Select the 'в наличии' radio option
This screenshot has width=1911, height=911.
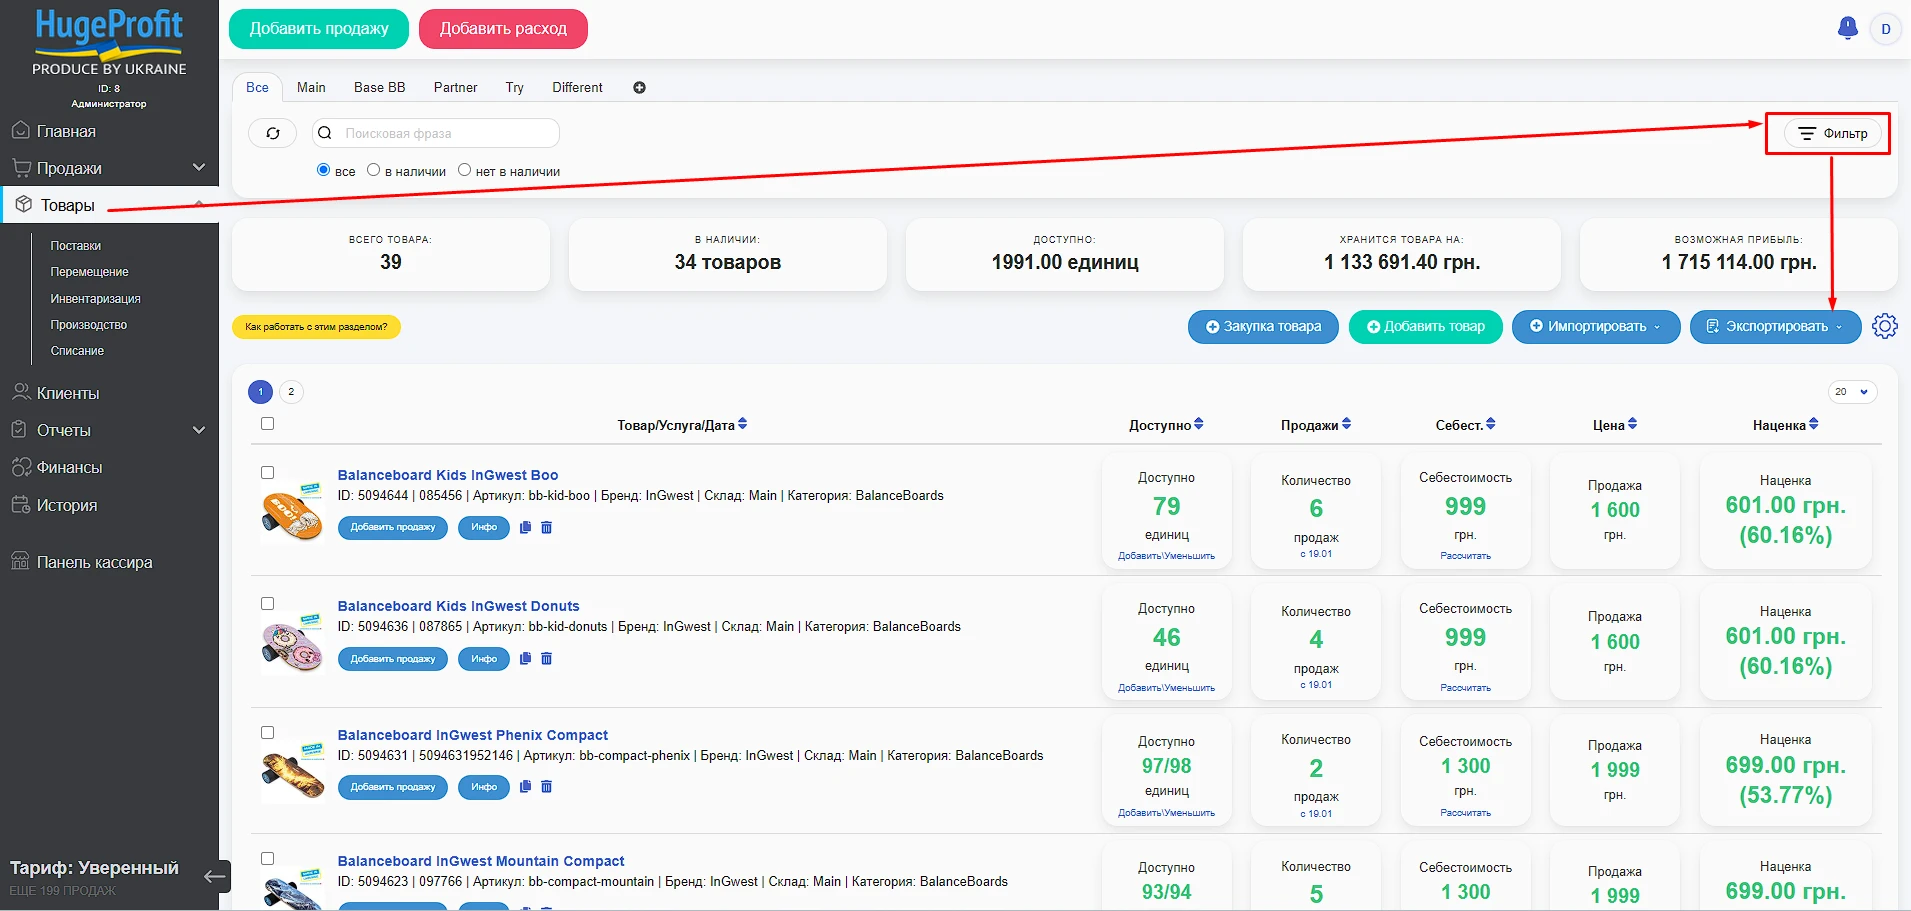[373, 170]
